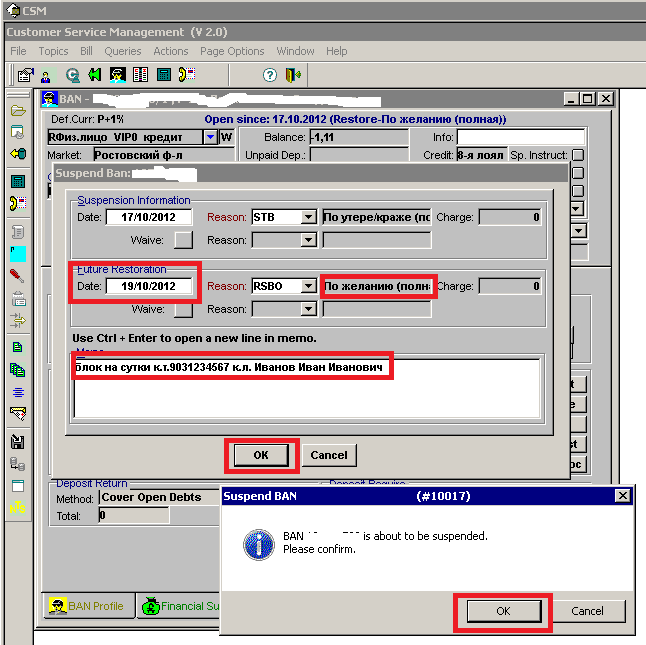
Task: Click OK in the Suspend Ban form
Action: 261,455
